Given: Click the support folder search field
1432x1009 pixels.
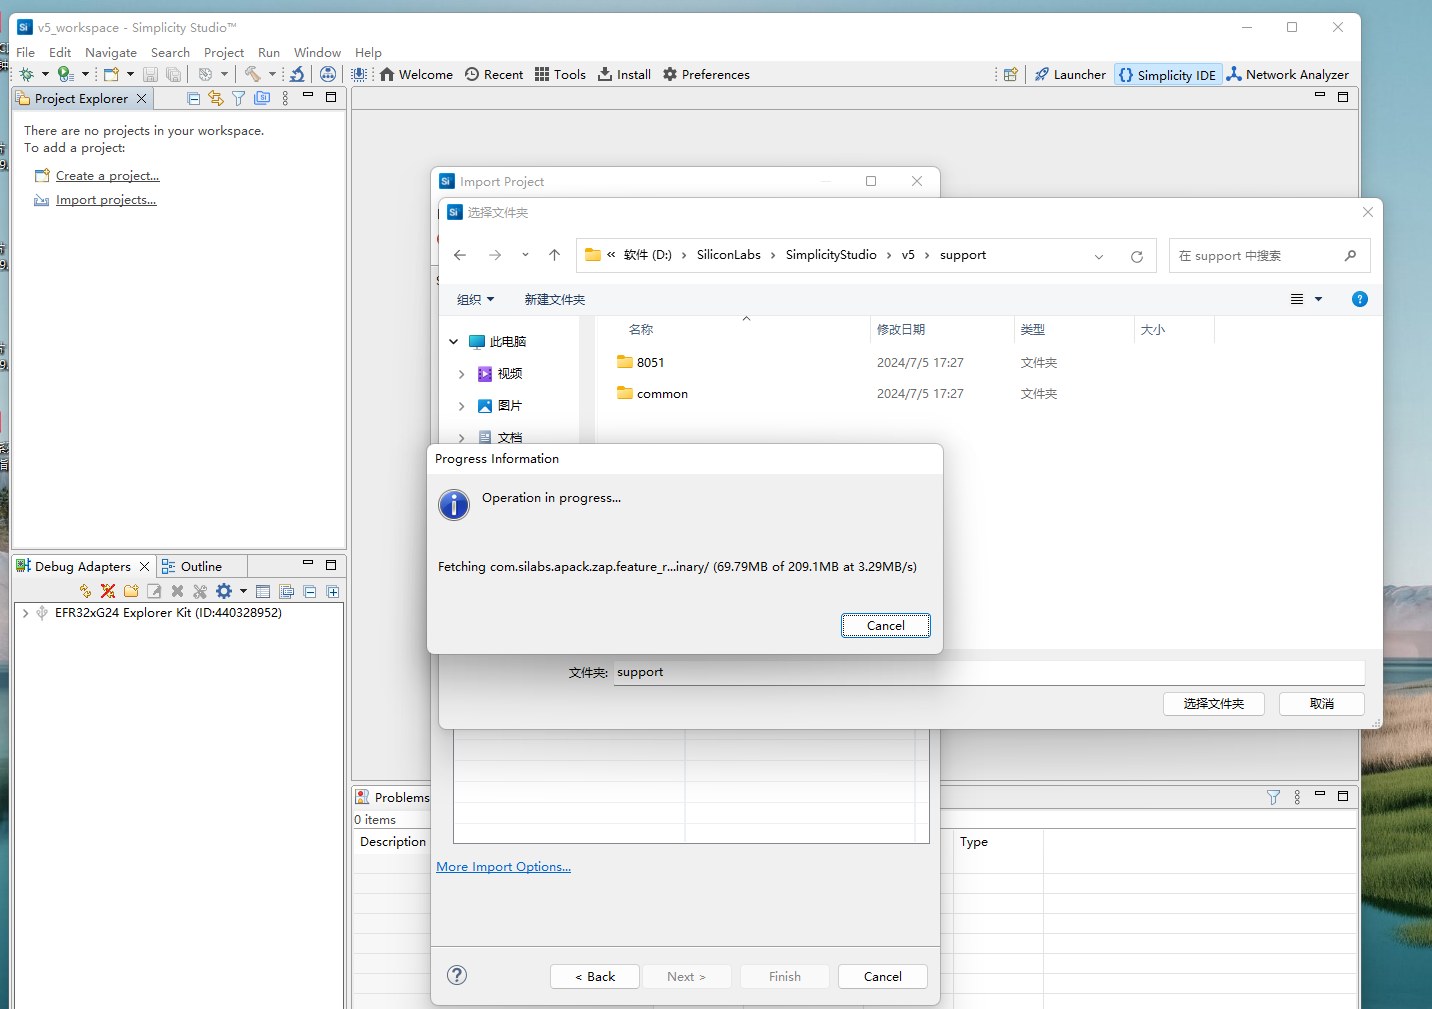Looking at the screenshot, I should (x=1269, y=256).
